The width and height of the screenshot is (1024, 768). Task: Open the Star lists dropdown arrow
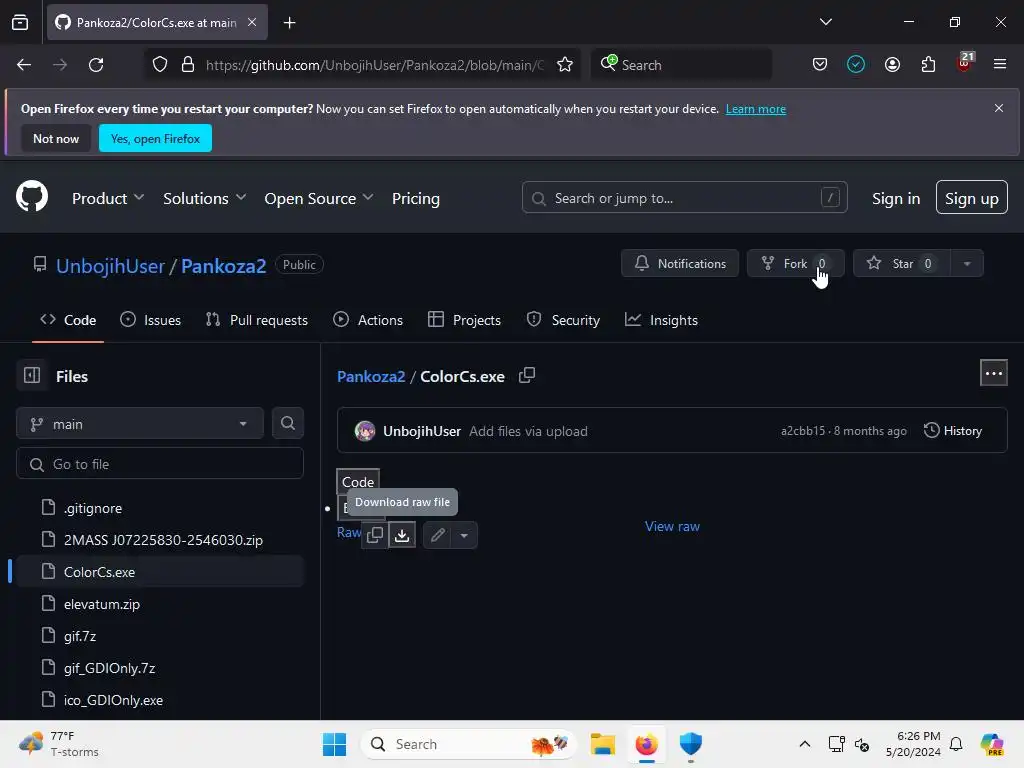(x=967, y=264)
